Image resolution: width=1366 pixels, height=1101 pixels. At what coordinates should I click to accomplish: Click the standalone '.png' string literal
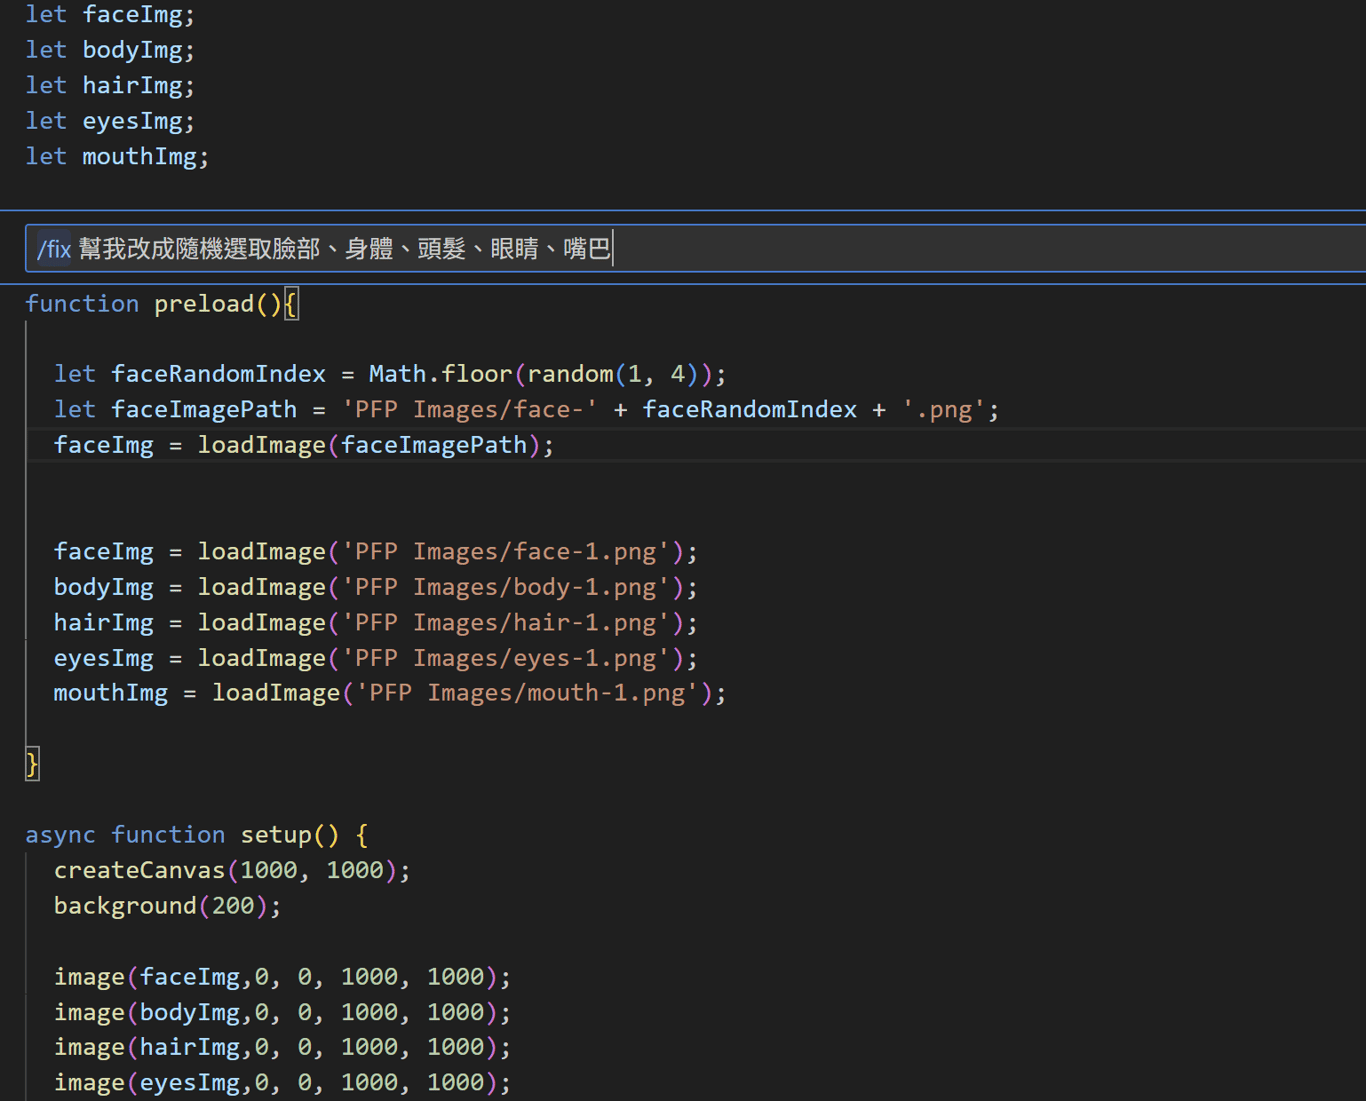tap(943, 410)
